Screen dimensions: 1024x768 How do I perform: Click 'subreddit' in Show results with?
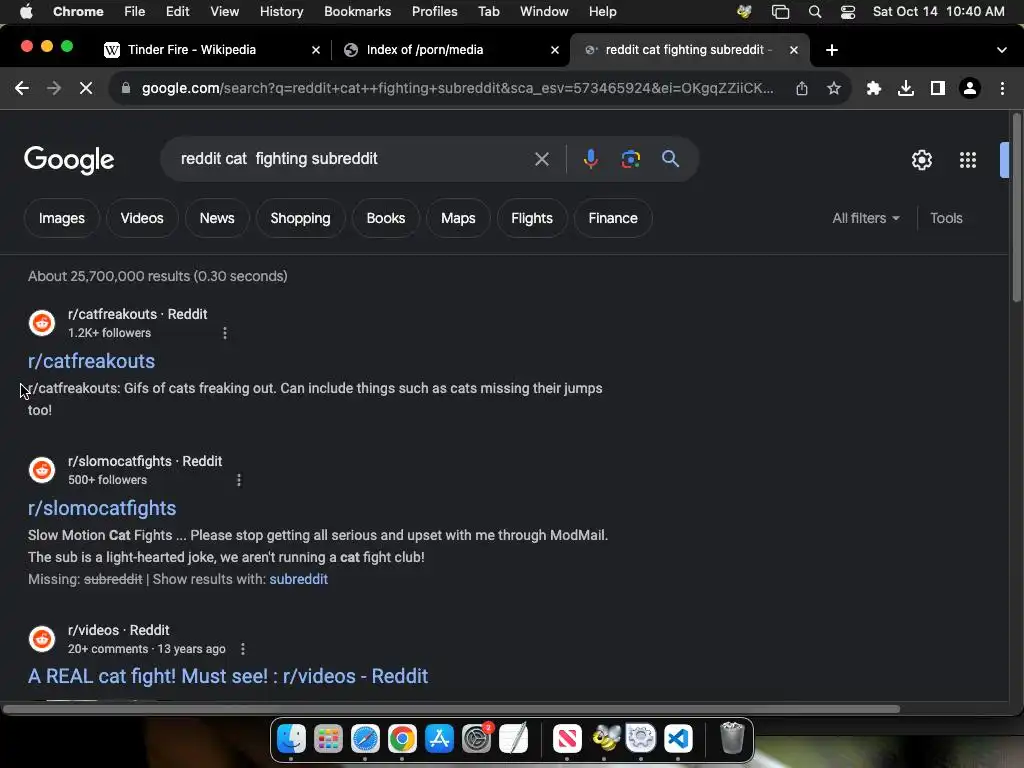pos(298,579)
